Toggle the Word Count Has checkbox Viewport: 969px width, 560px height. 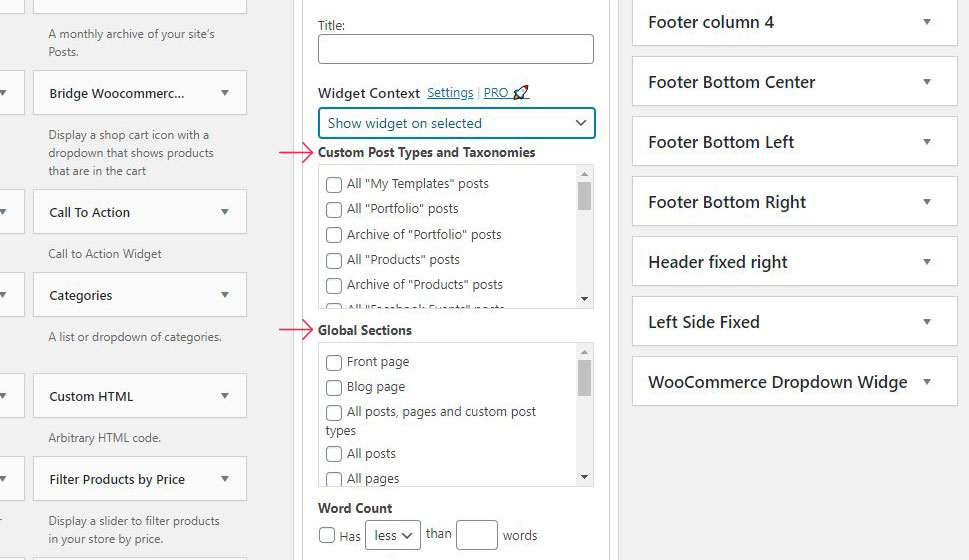point(327,535)
